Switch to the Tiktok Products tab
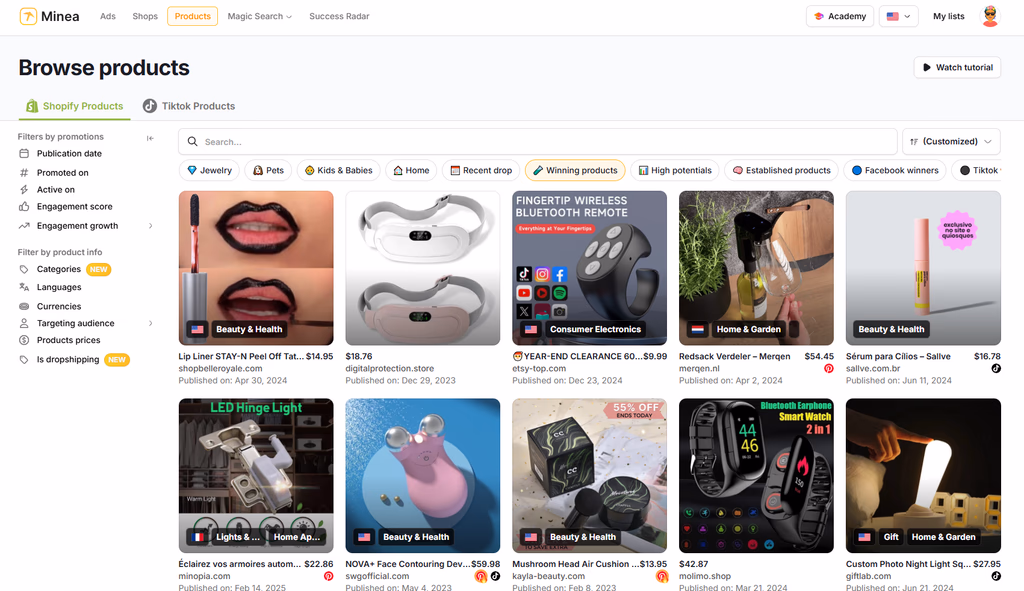This screenshot has width=1024, height=591. 188,105
